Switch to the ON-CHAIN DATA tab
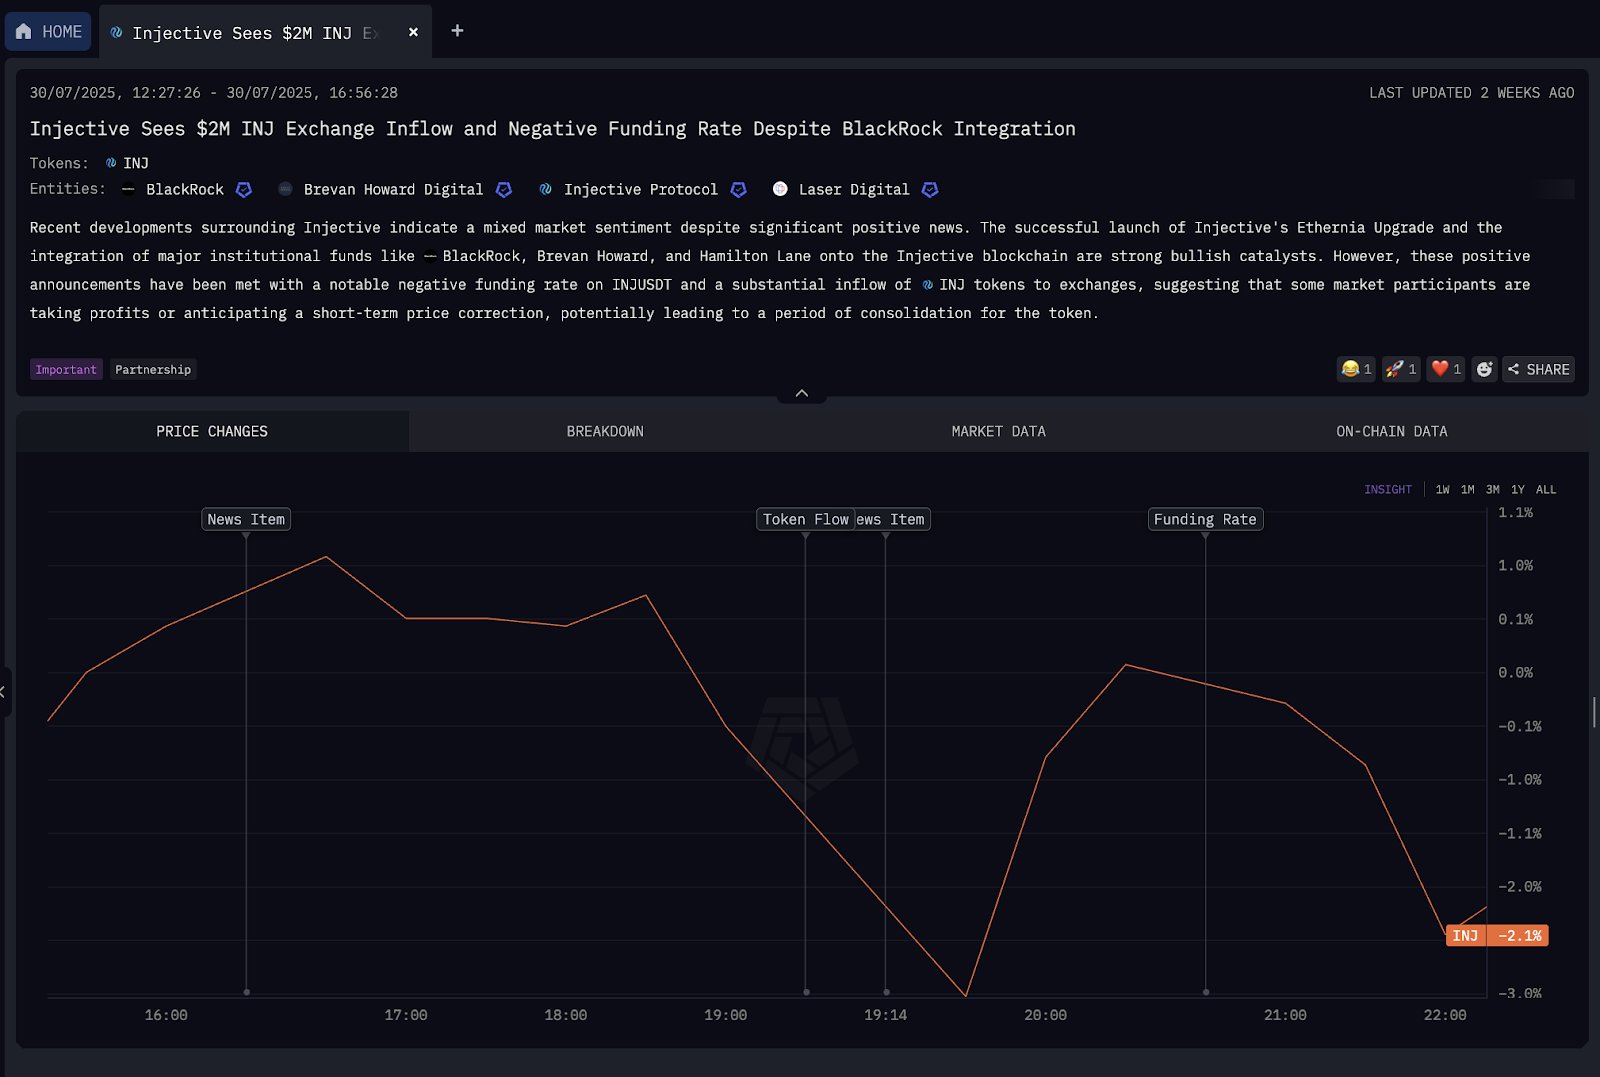This screenshot has width=1600, height=1077. [1392, 431]
